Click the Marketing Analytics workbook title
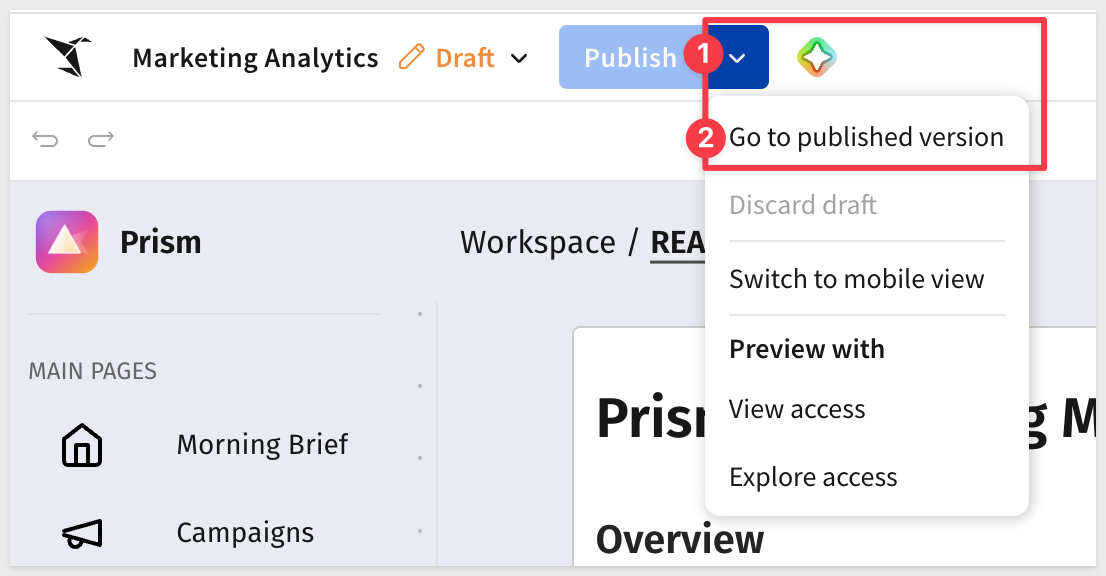This screenshot has height=576, width=1106. pyautogui.click(x=255, y=58)
